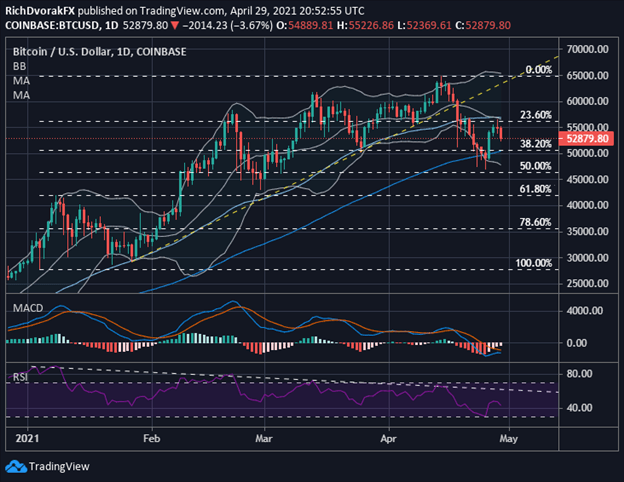Click the 80.00 RSI axis label

point(579,374)
